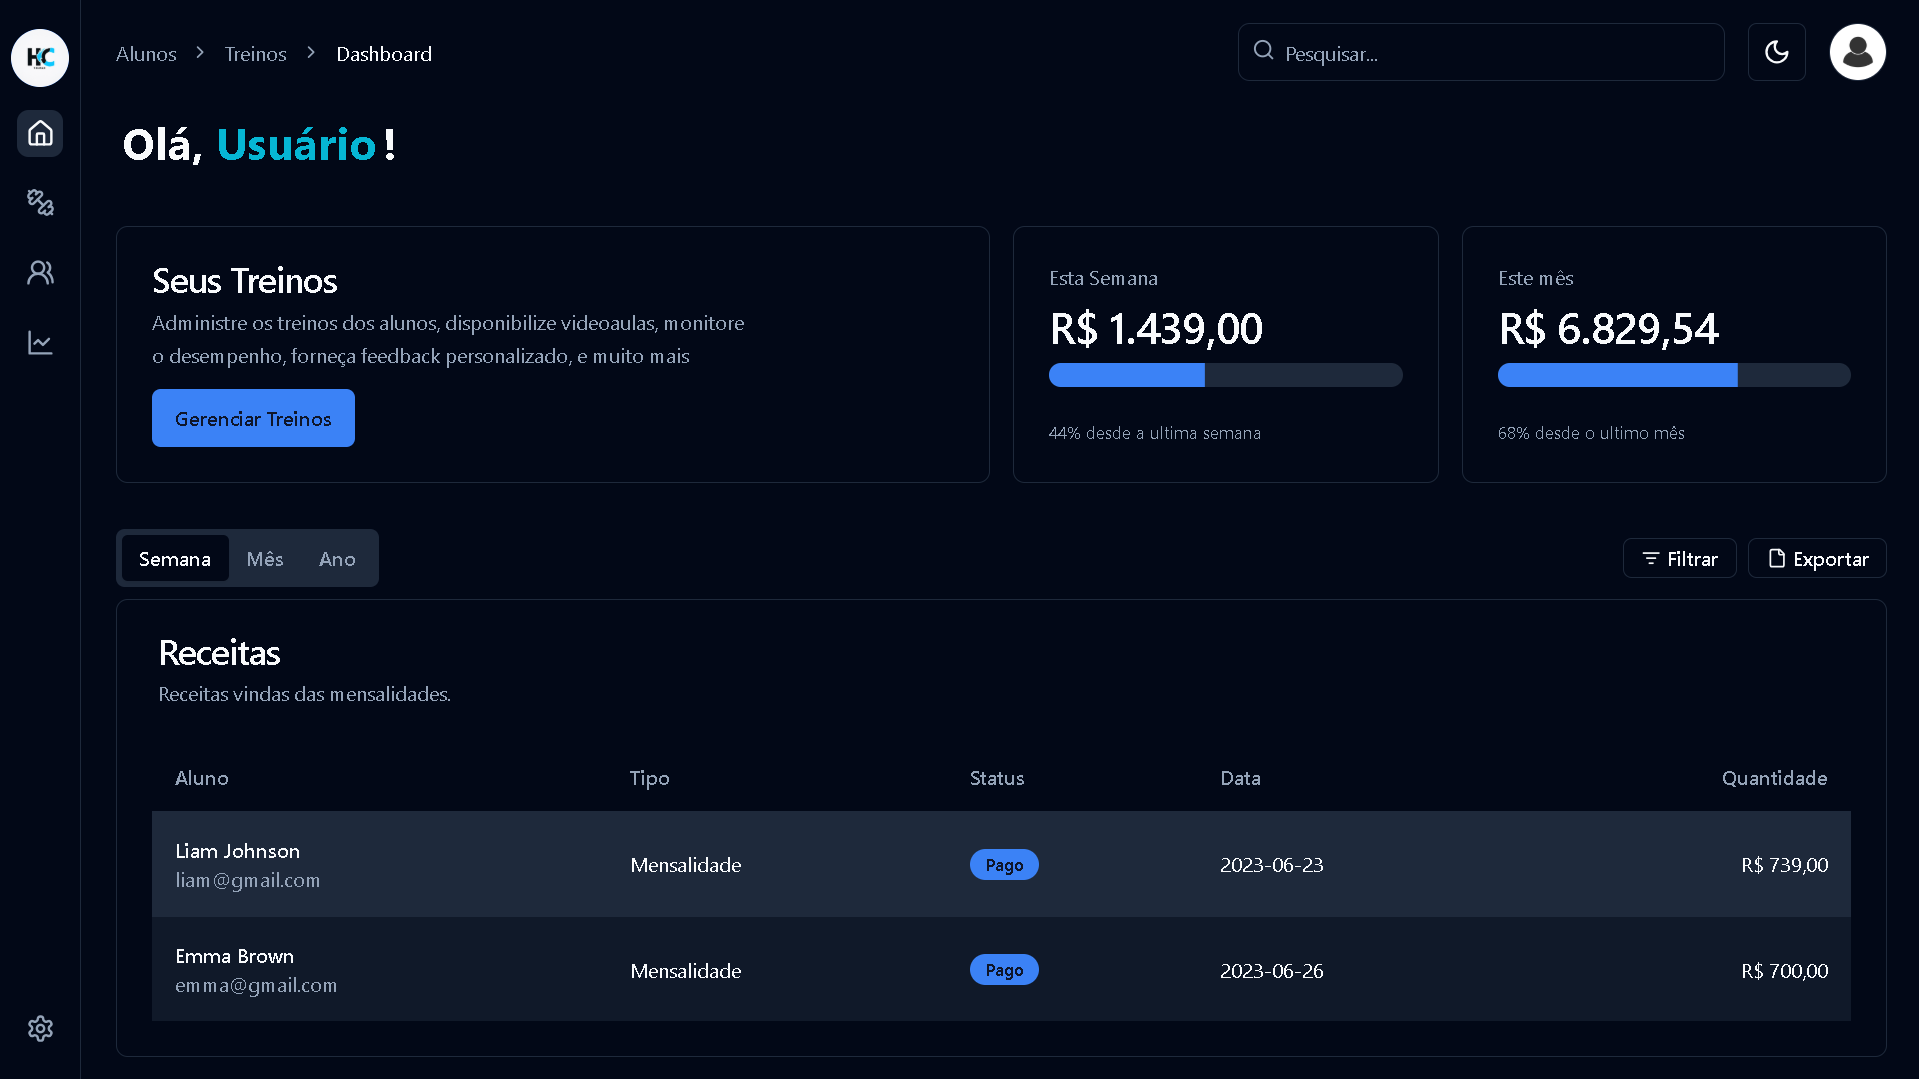Viewport: 1919px width, 1079px height.
Task: Click the user avatar profile icon
Action: [x=1857, y=52]
